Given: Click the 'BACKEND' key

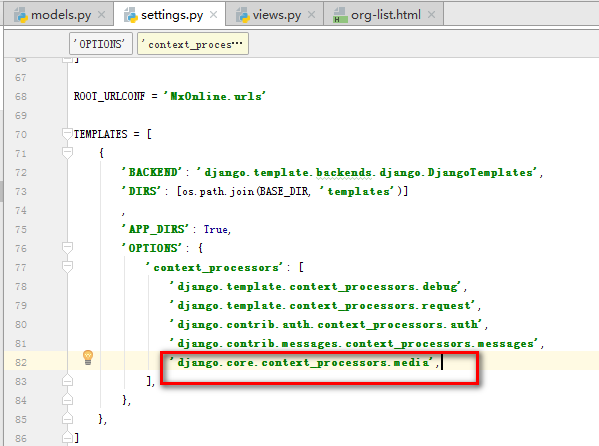Looking at the screenshot, I should pos(152,172).
